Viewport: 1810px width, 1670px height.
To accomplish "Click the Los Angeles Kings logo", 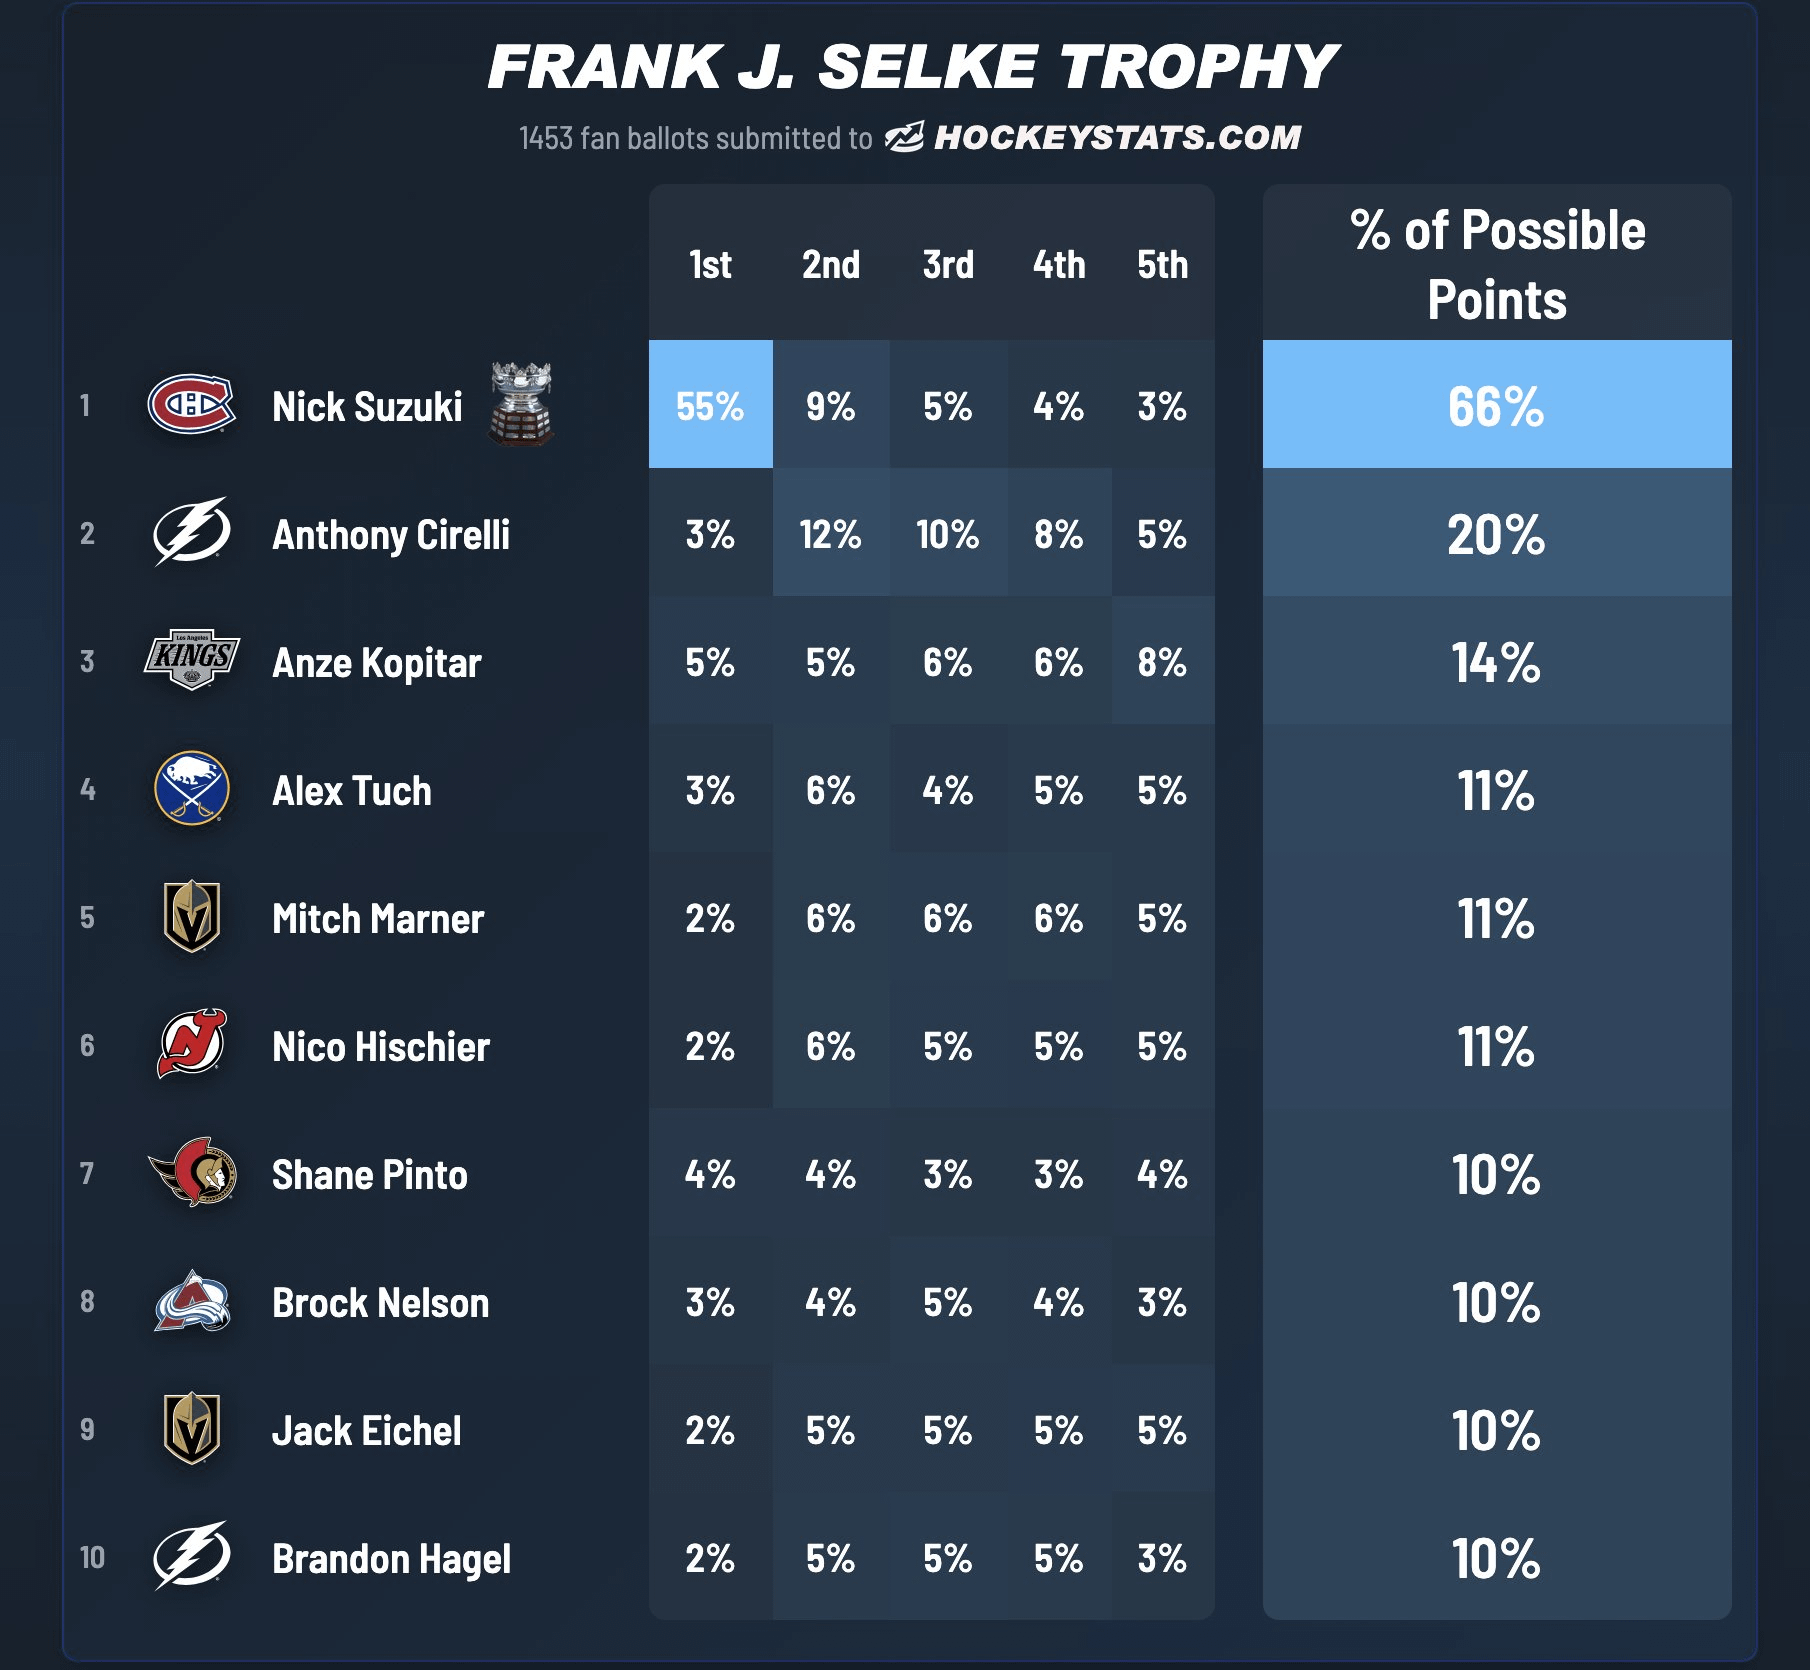I will [191, 660].
